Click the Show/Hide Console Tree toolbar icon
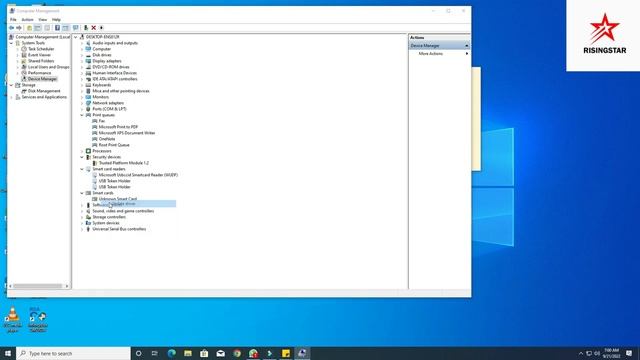 tap(38, 28)
